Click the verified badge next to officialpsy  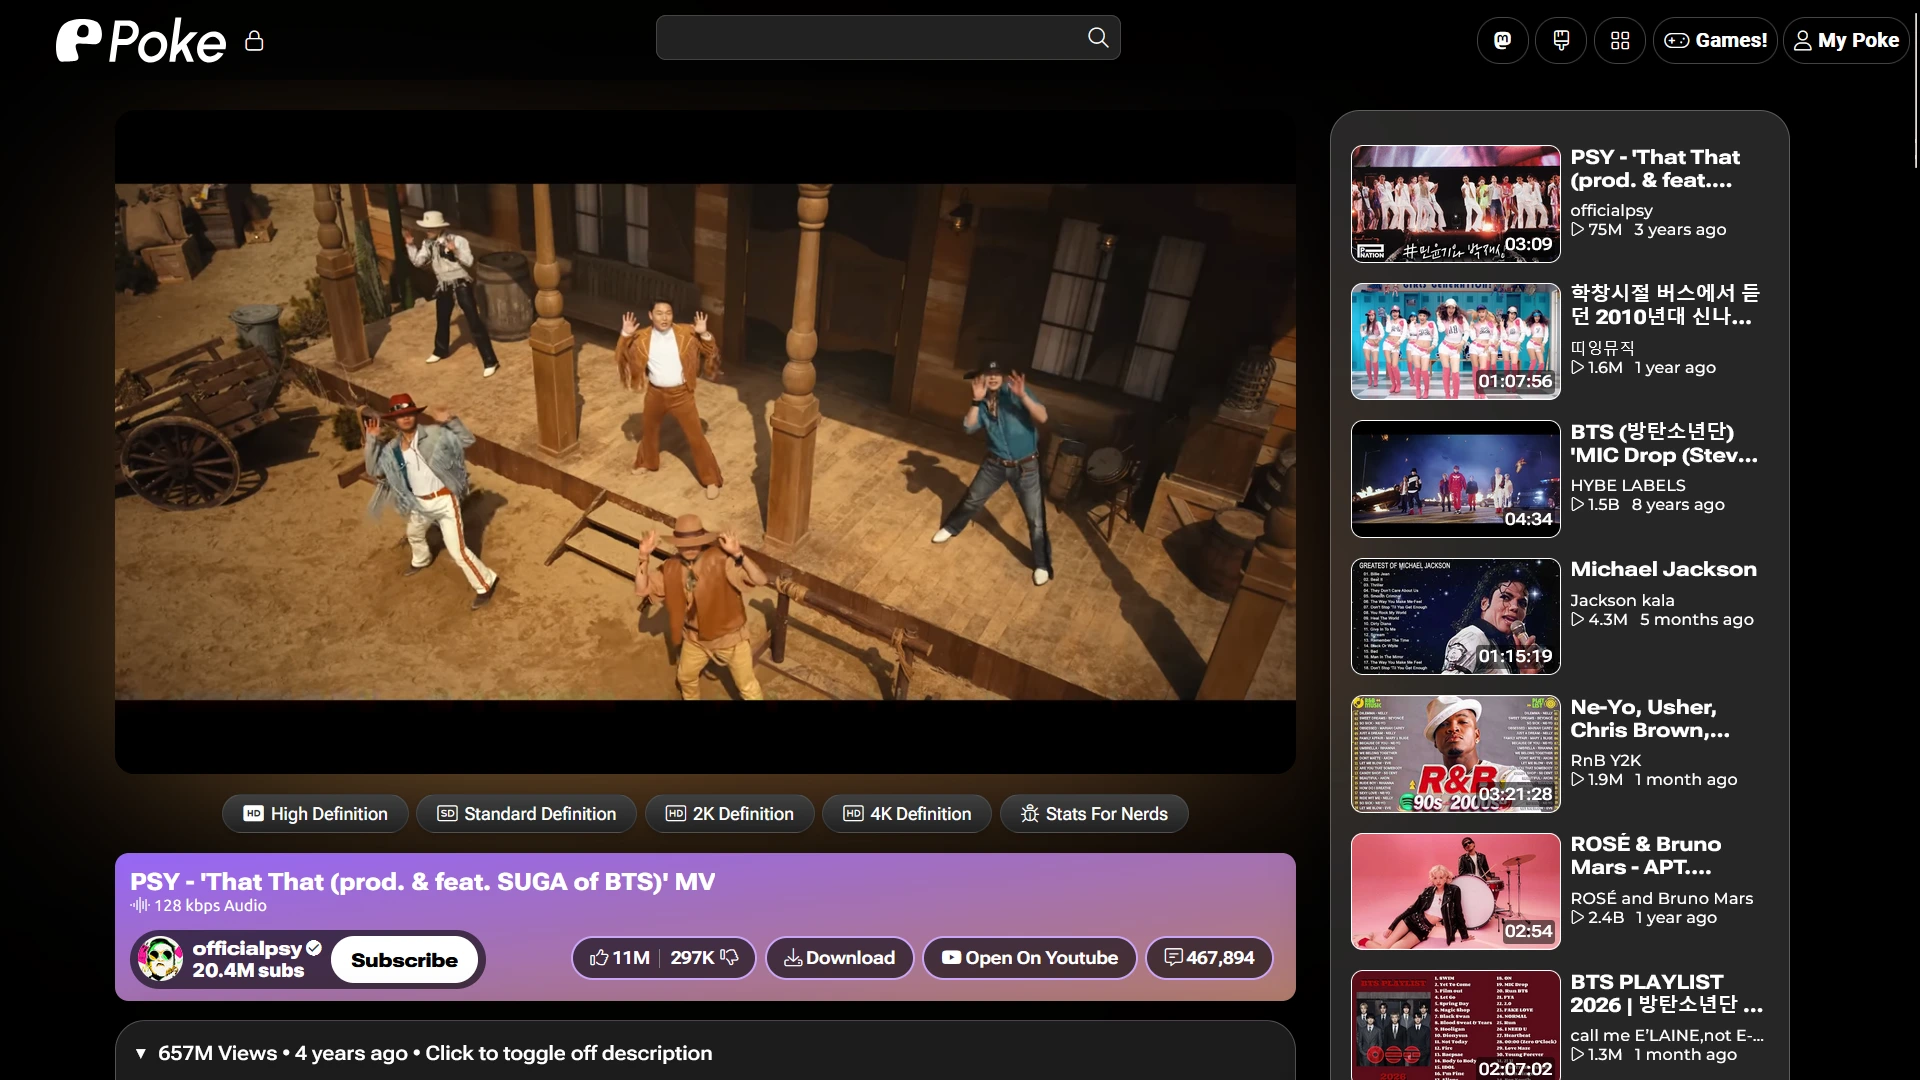pos(314,948)
